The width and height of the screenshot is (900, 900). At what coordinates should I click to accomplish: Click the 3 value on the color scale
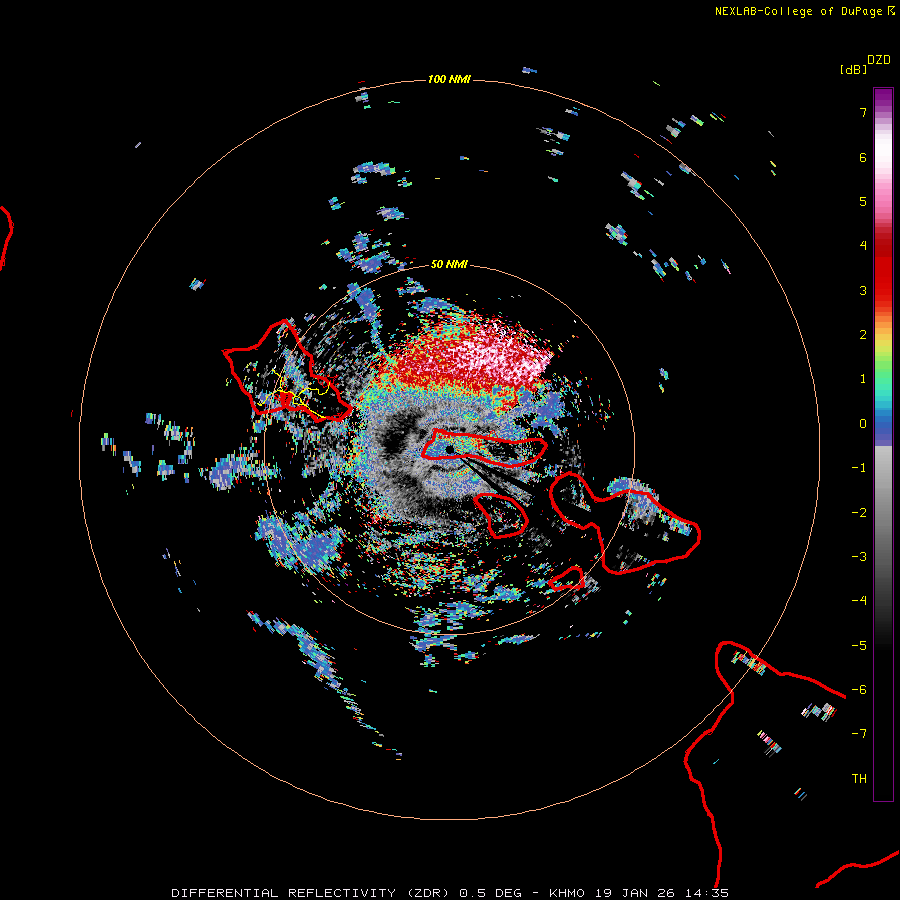pyautogui.click(x=863, y=290)
